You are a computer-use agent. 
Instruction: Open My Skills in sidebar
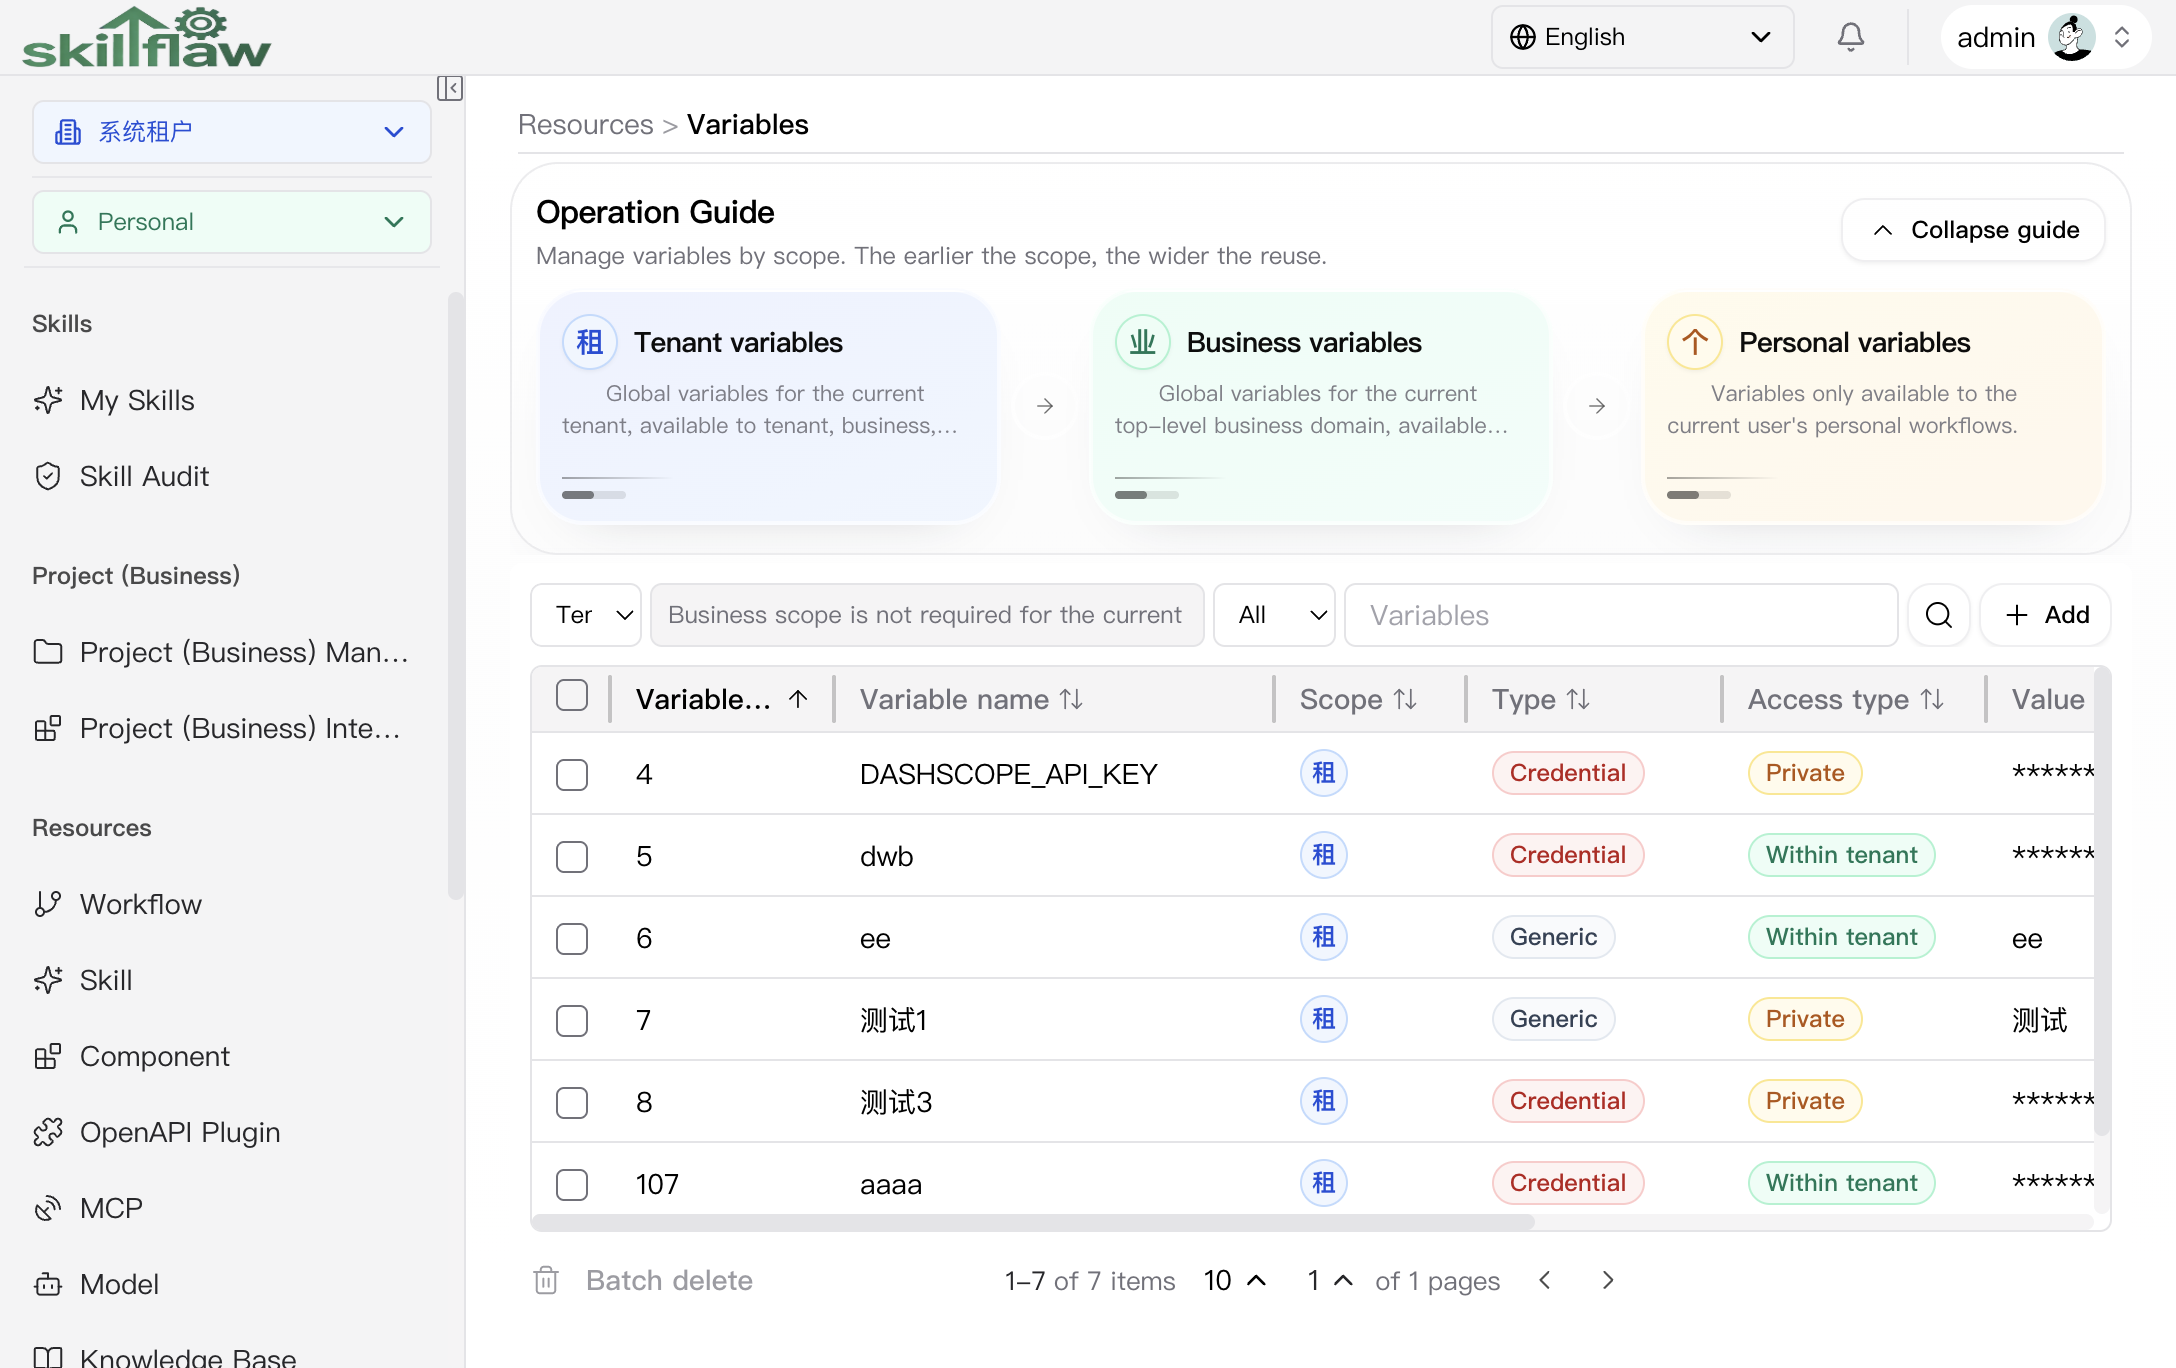[x=137, y=400]
